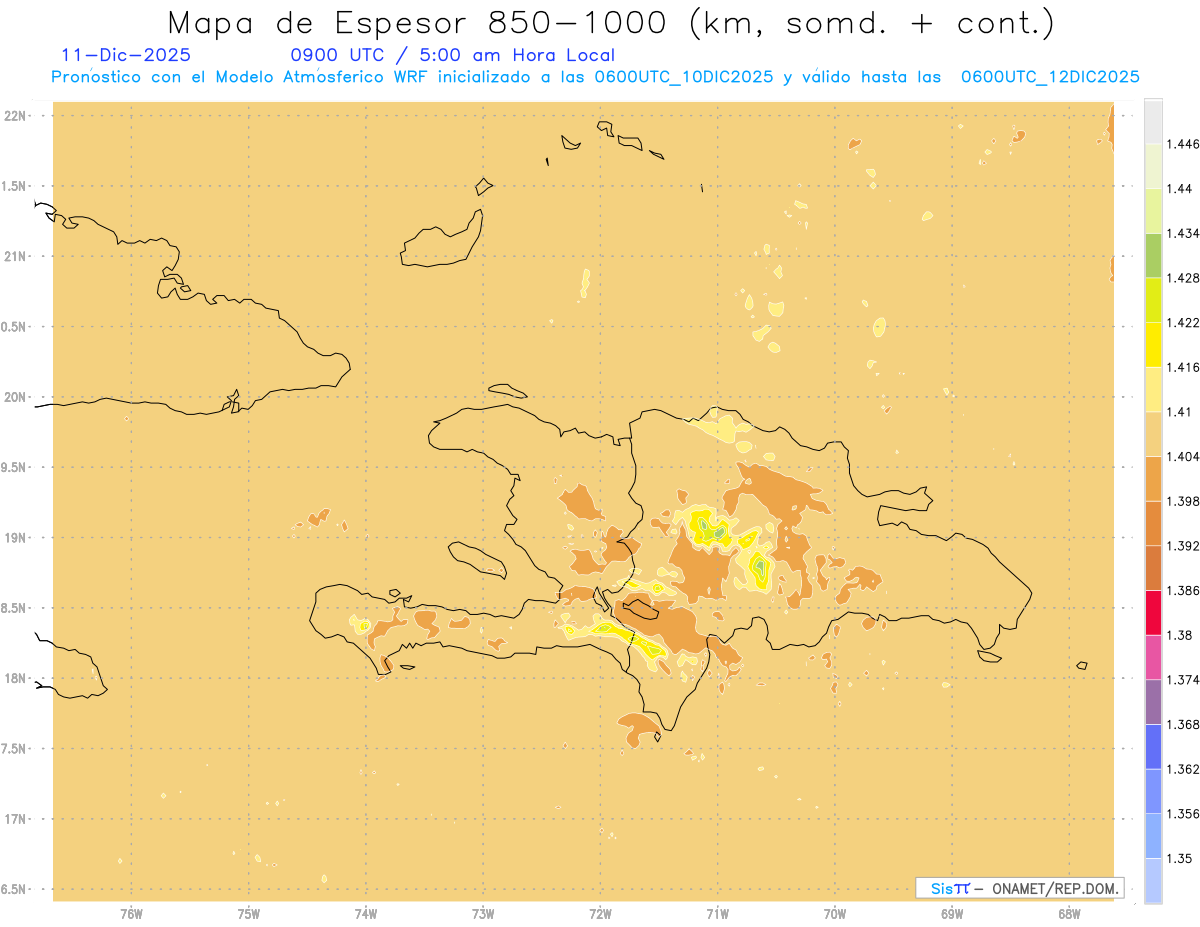This screenshot has height=927, width=1200.
Task: Select the bright yellow swatch above 1.416
Action: (1153, 345)
